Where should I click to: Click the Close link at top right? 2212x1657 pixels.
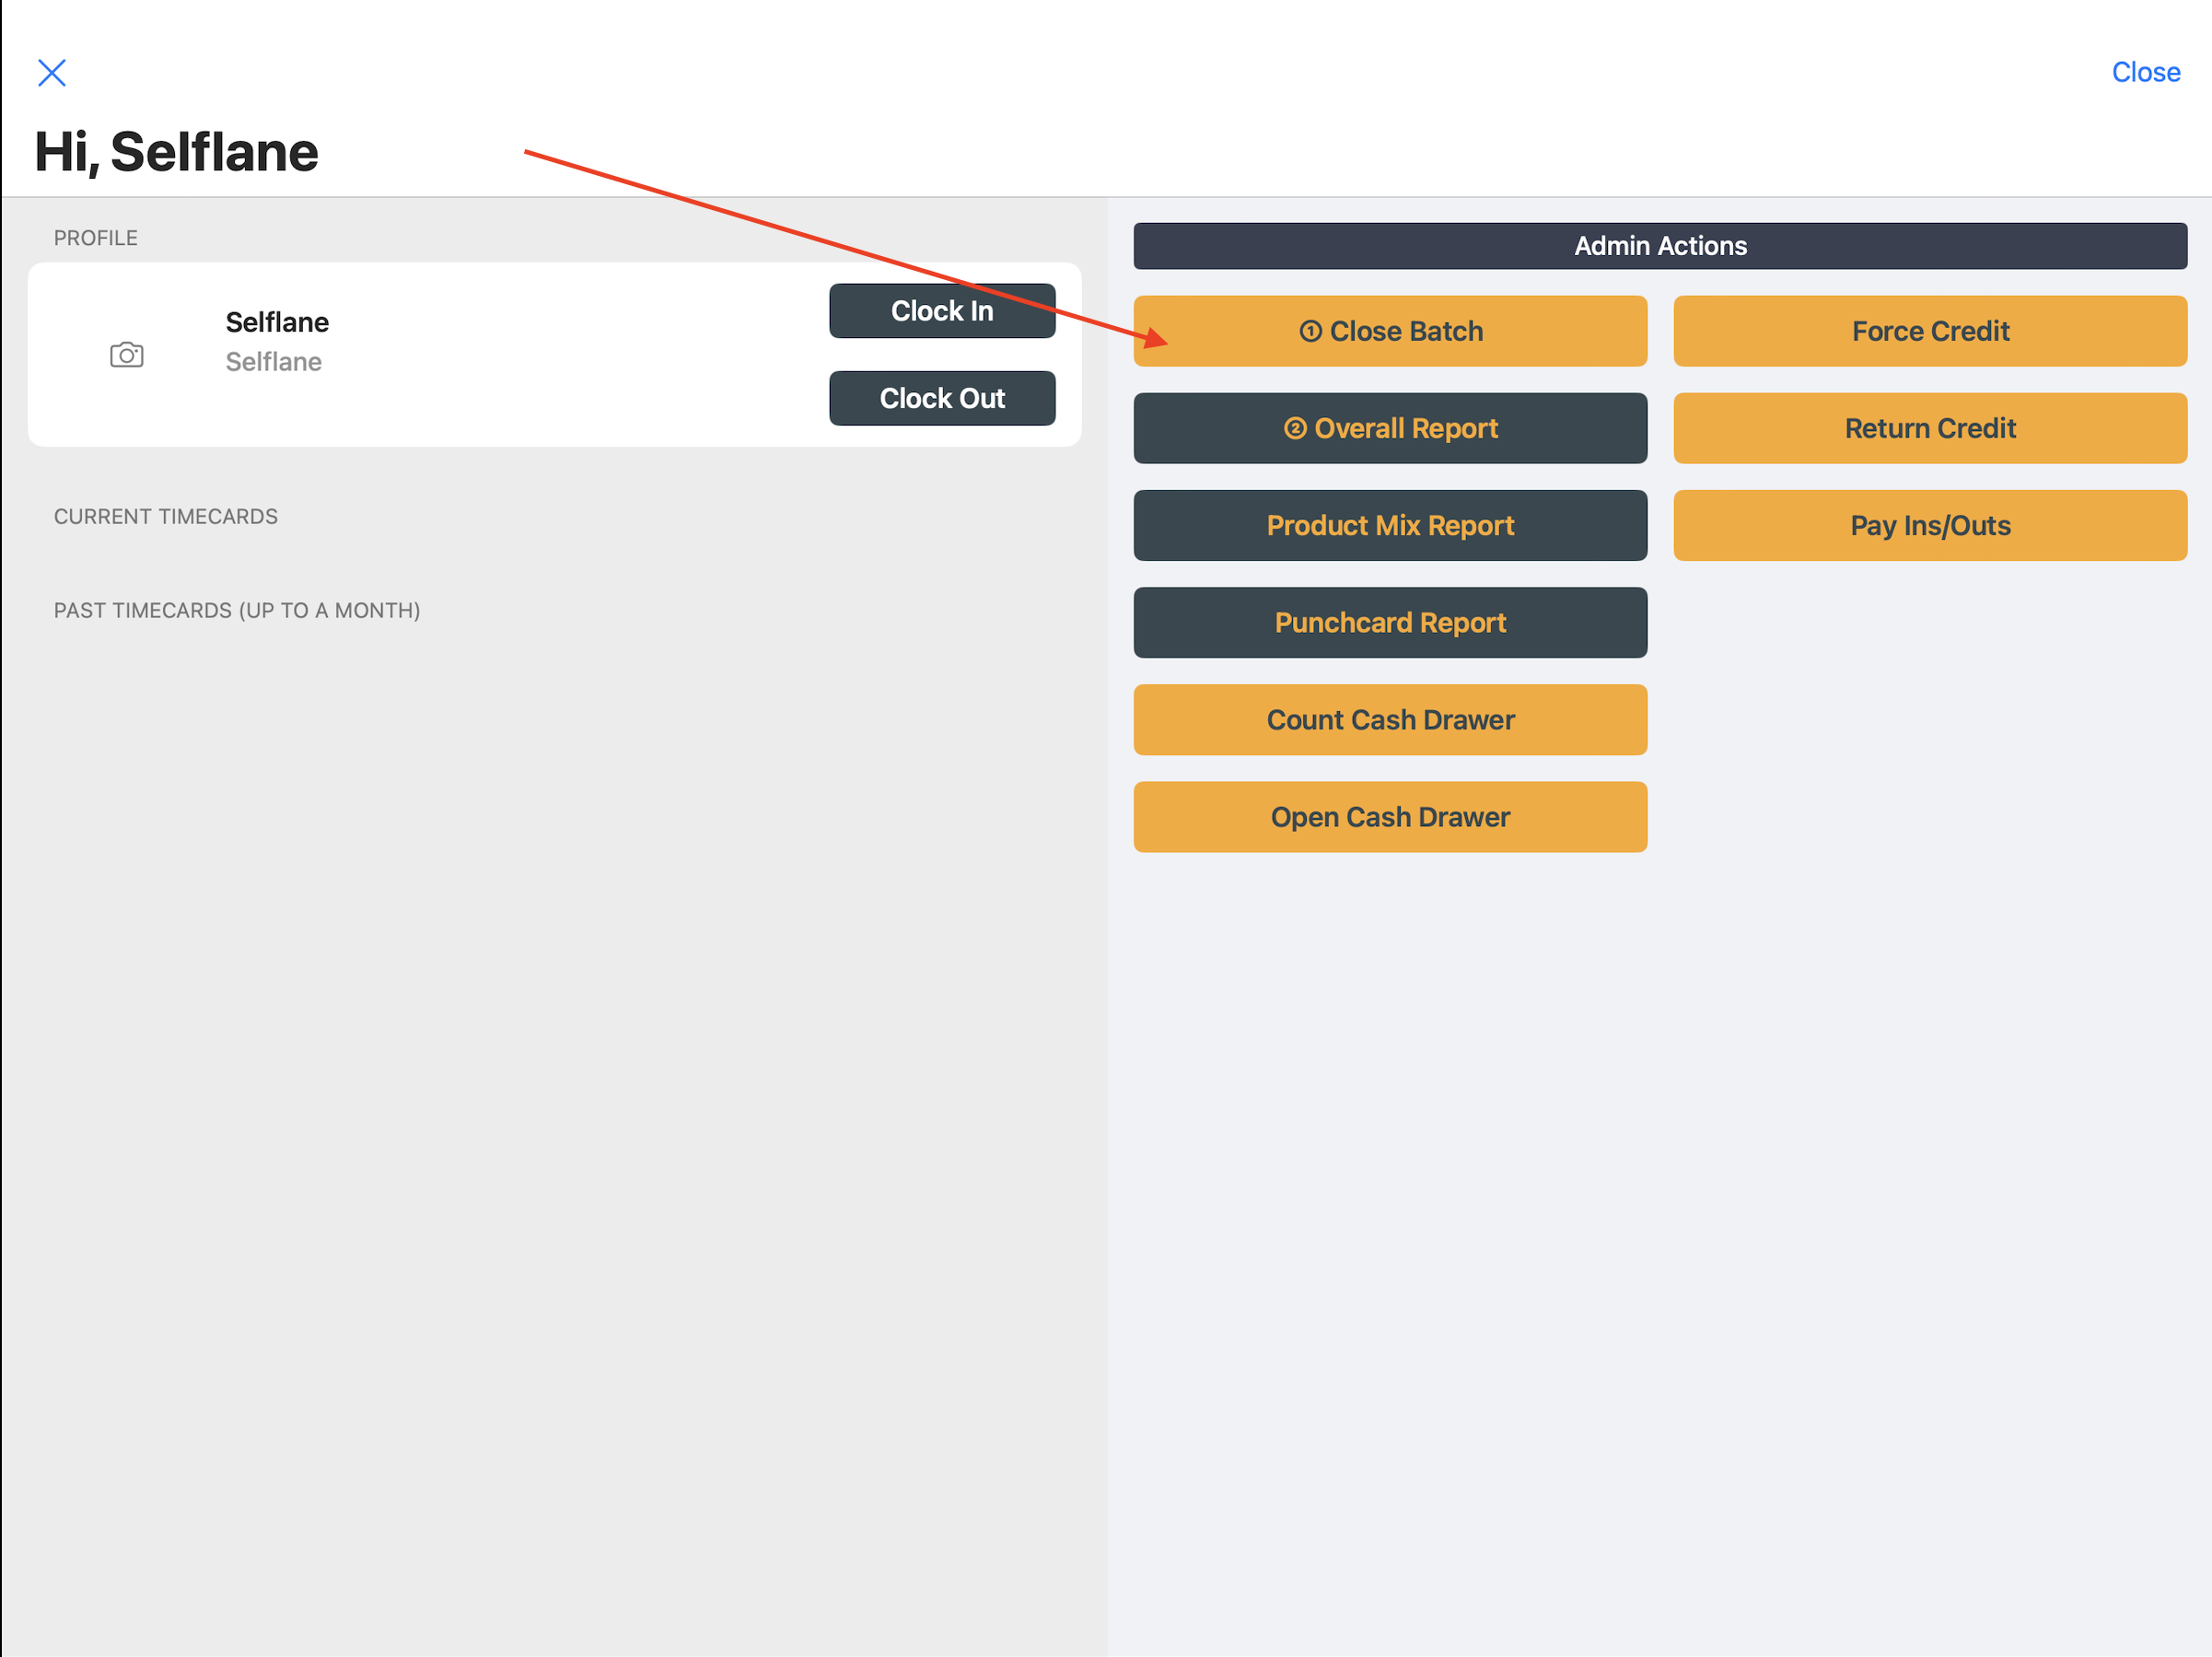pyautogui.click(x=2145, y=73)
